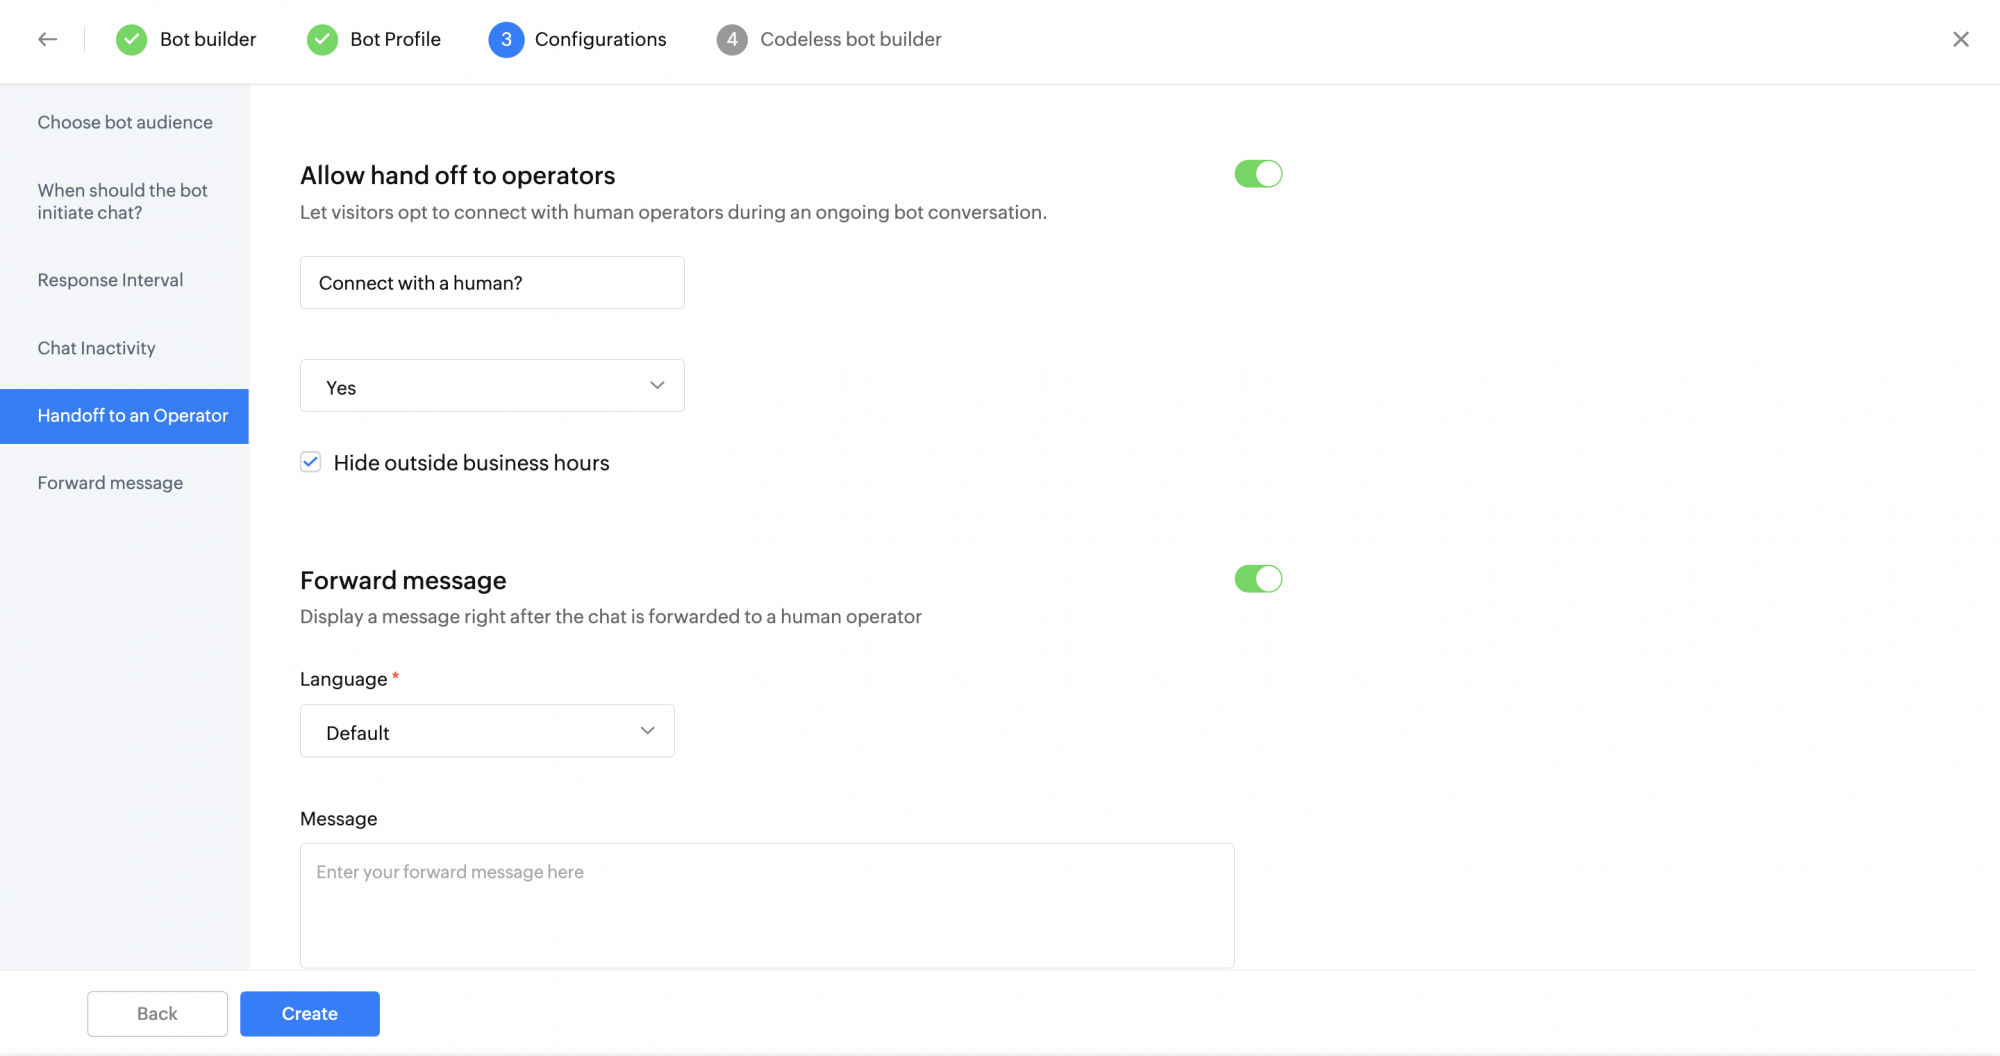Select Choose bot audience in sidebar

pyautogui.click(x=125, y=122)
